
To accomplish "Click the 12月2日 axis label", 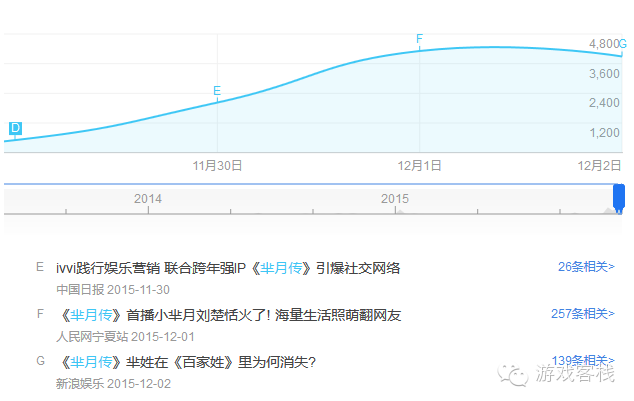I will 599,166.
